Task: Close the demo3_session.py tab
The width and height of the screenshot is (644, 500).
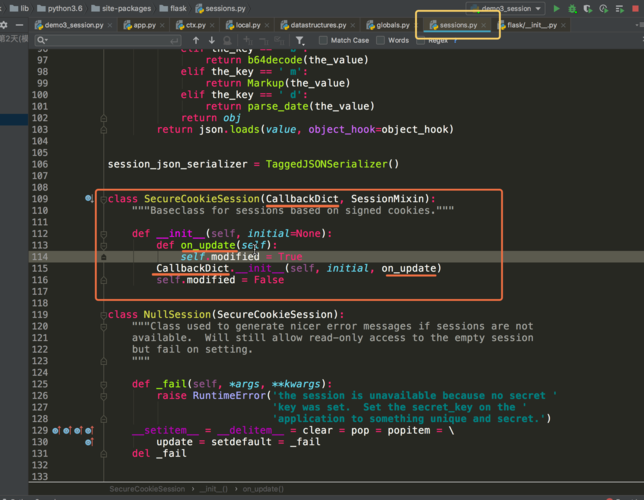Action: pos(110,25)
